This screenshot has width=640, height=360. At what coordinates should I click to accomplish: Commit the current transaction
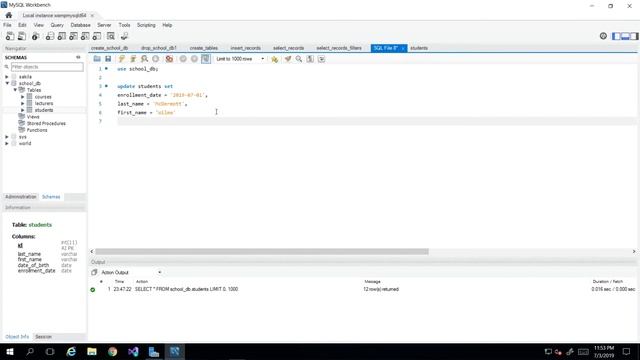(x=183, y=59)
